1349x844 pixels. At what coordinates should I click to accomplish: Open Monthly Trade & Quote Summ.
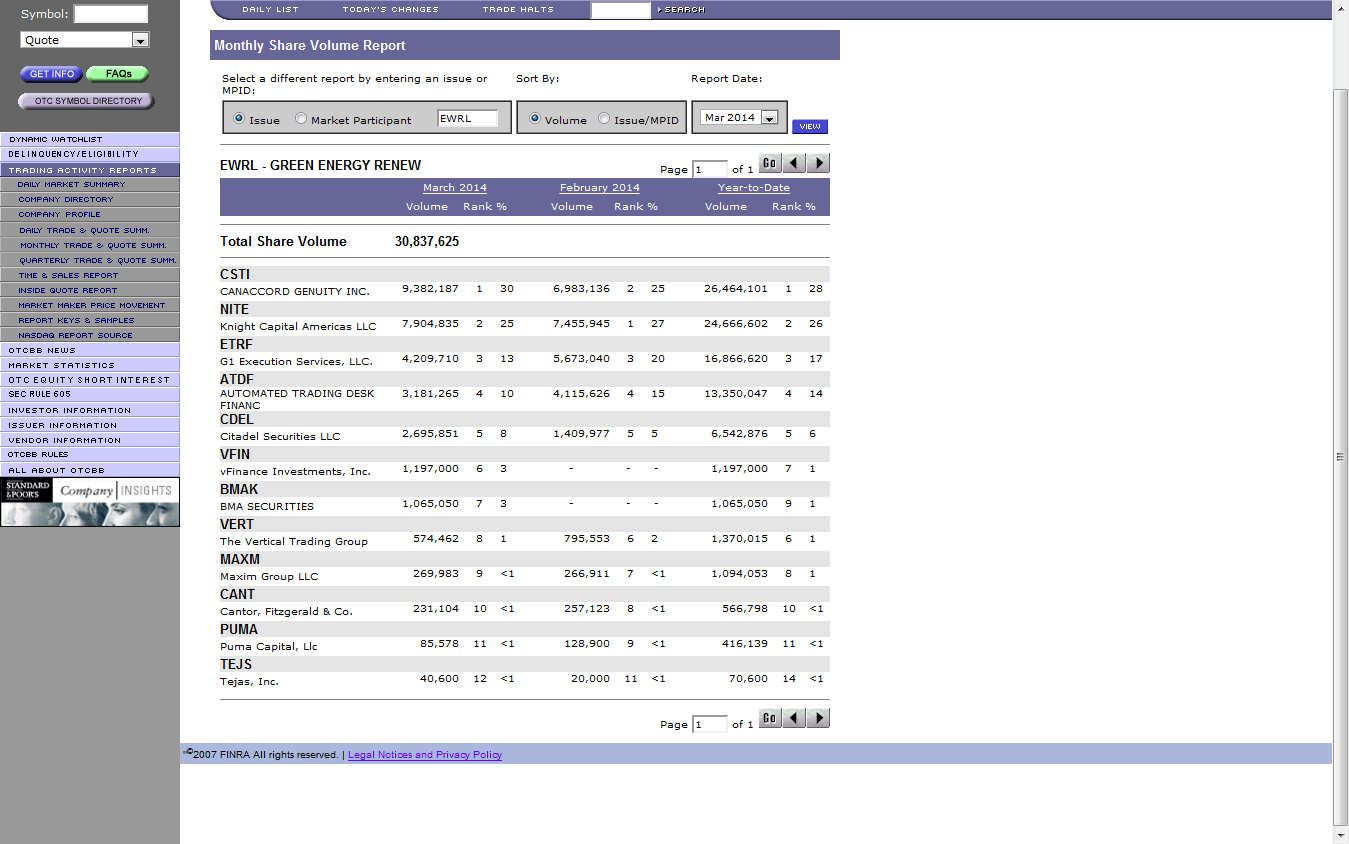click(x=90, y=246)
